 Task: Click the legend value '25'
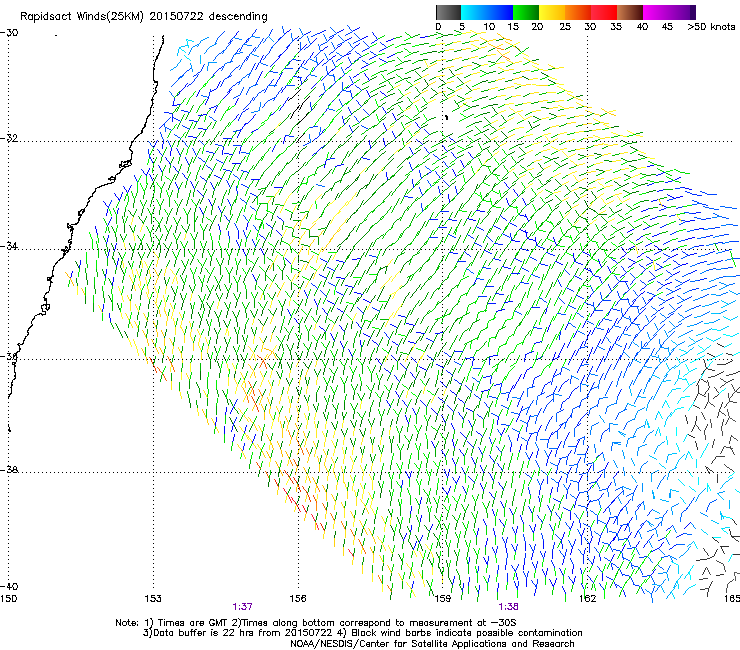565,27
